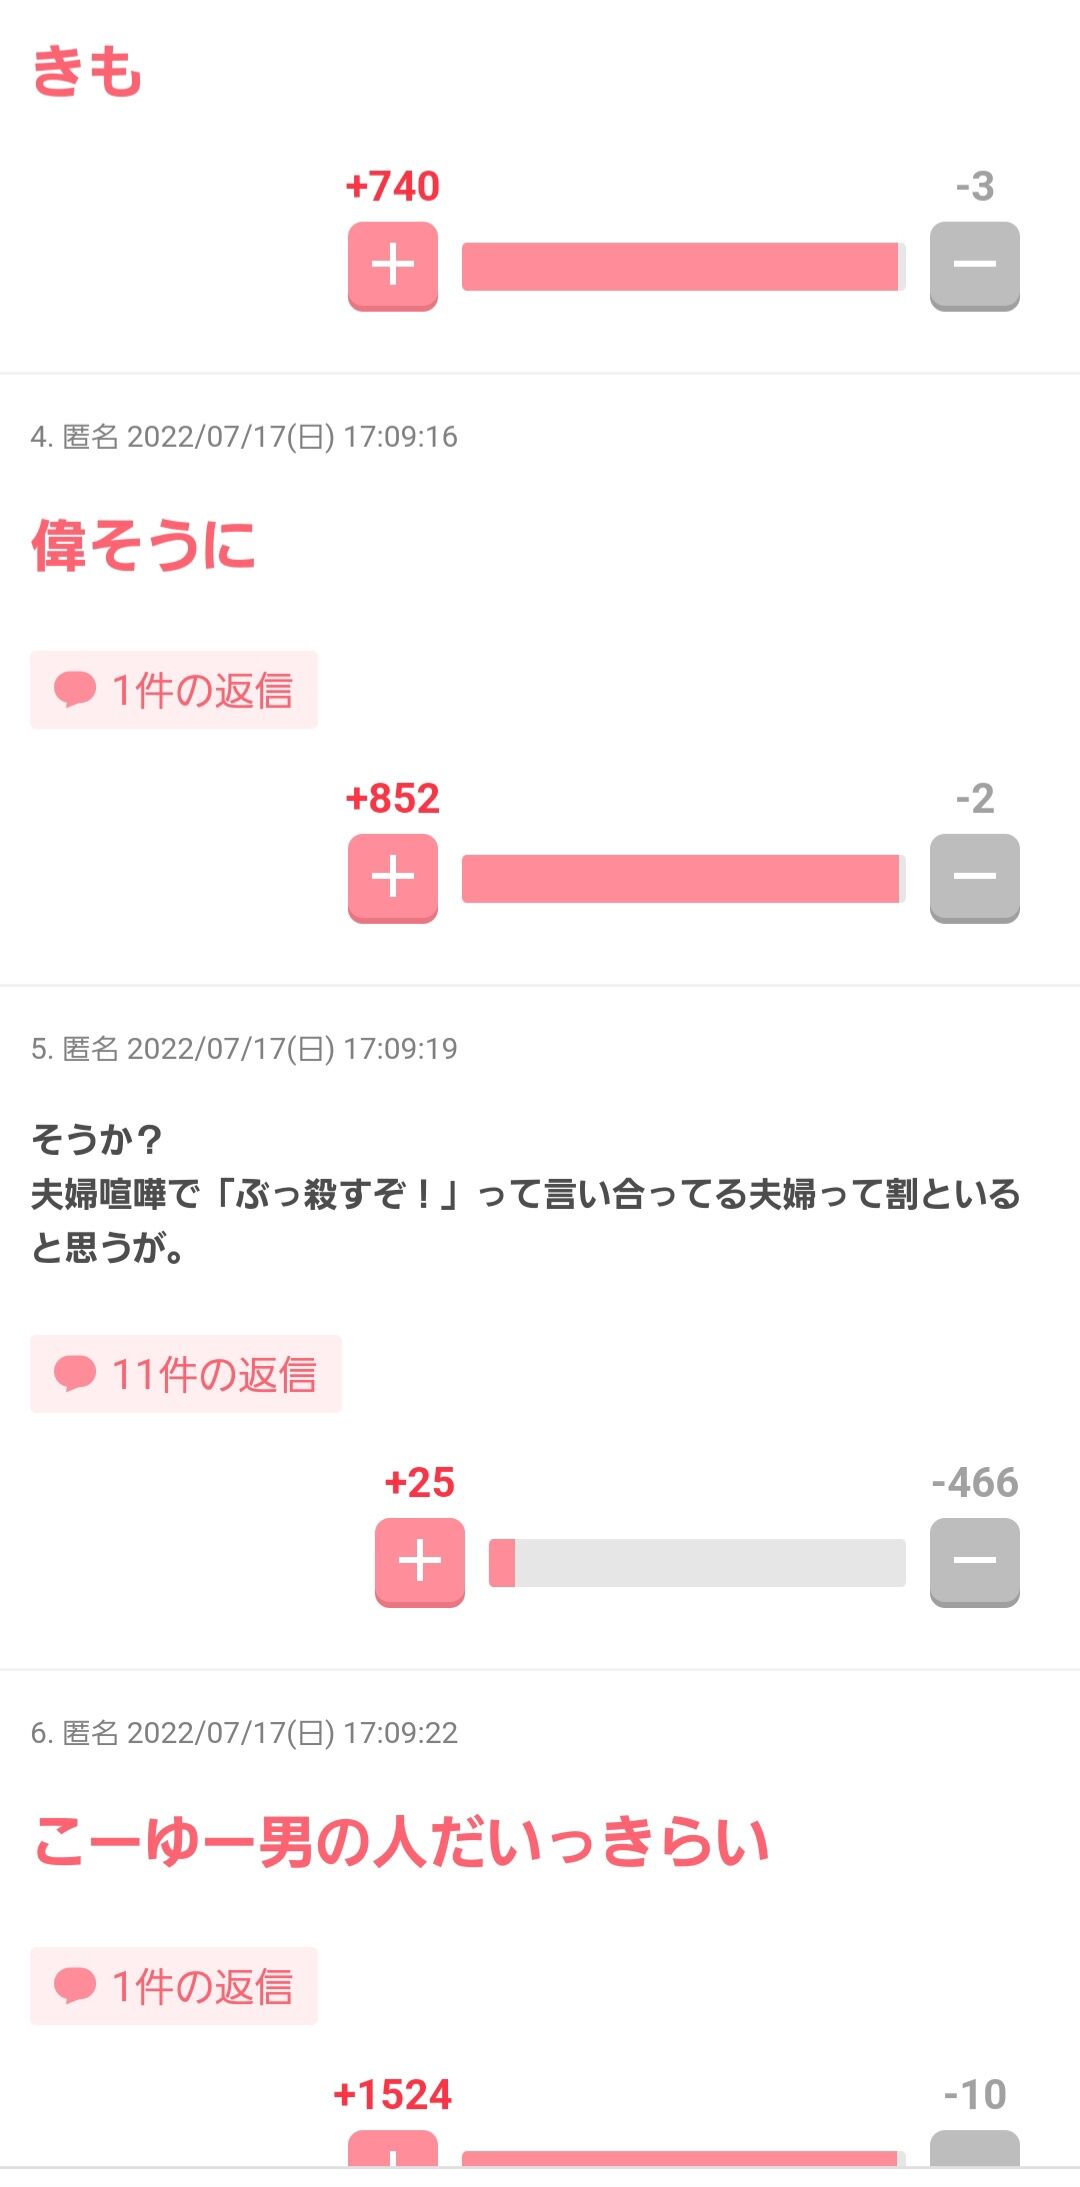Image resolution: width=1080 pixels, height=2187 pixels.
Task: Upvote the きも comment with plus button
Action: [392, 265]
